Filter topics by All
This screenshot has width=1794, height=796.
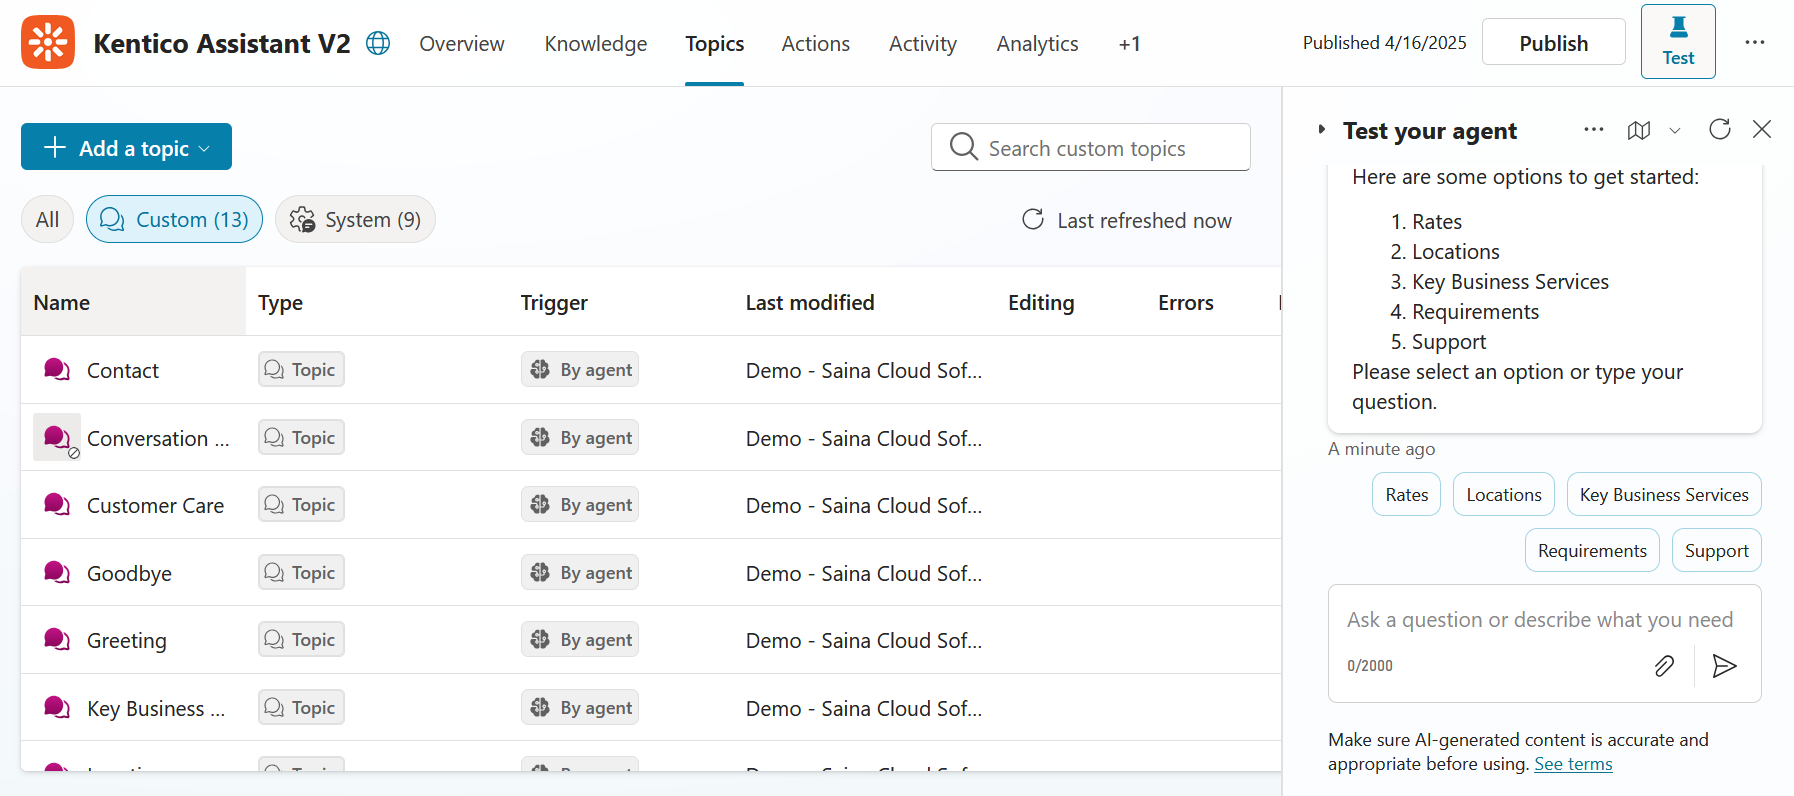pyautogui.click(x=47, y=219)
